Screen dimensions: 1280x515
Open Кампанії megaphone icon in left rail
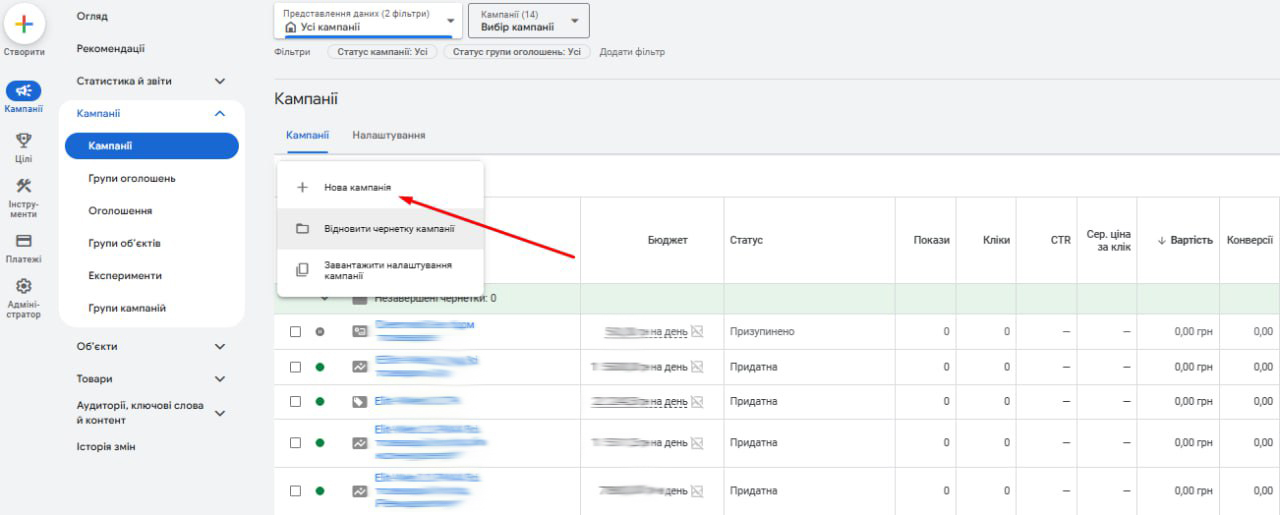pyautogui.click(x=24, y=91)
